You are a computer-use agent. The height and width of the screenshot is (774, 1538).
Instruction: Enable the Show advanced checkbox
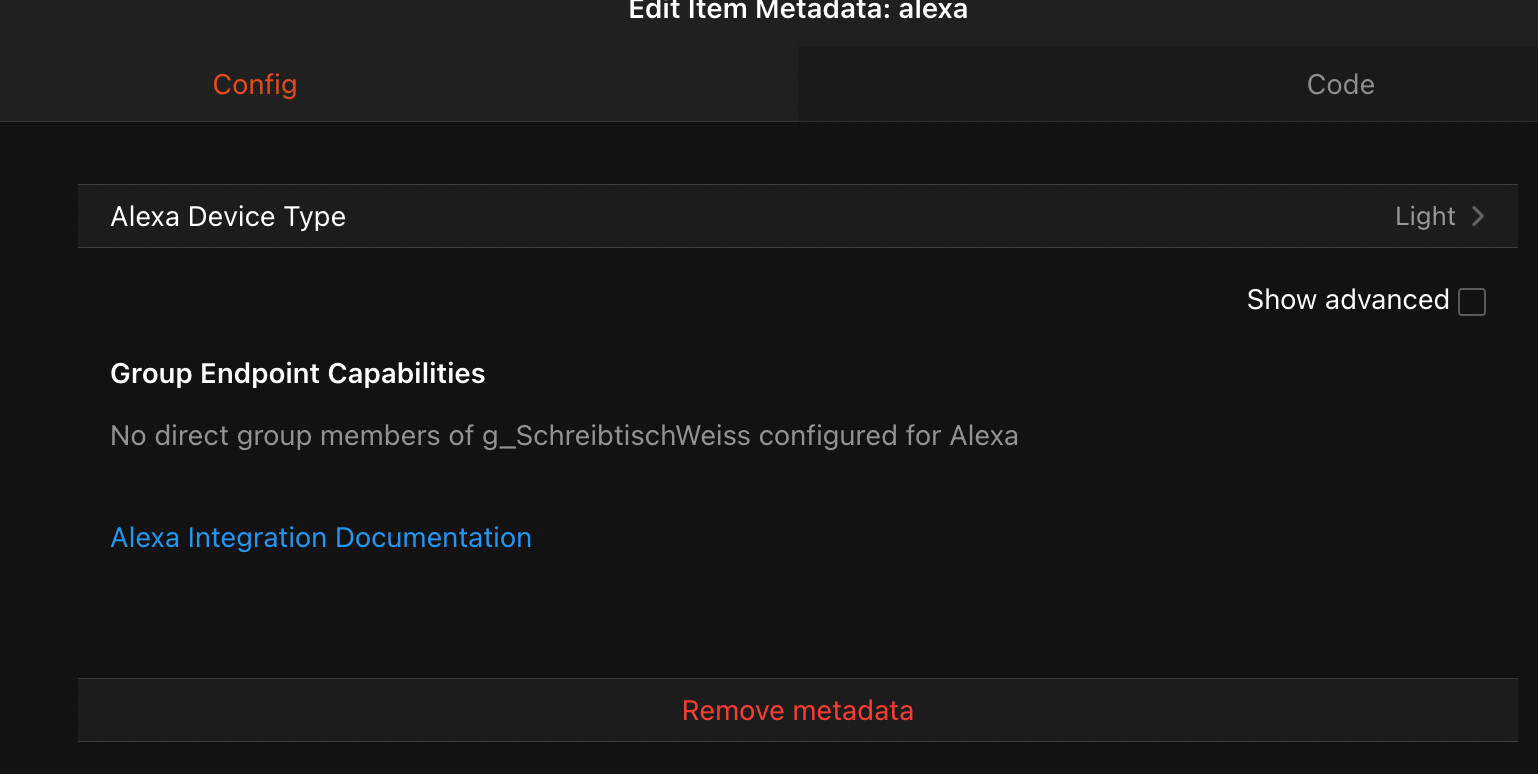pyautogui.click(x=1471, y=301)
